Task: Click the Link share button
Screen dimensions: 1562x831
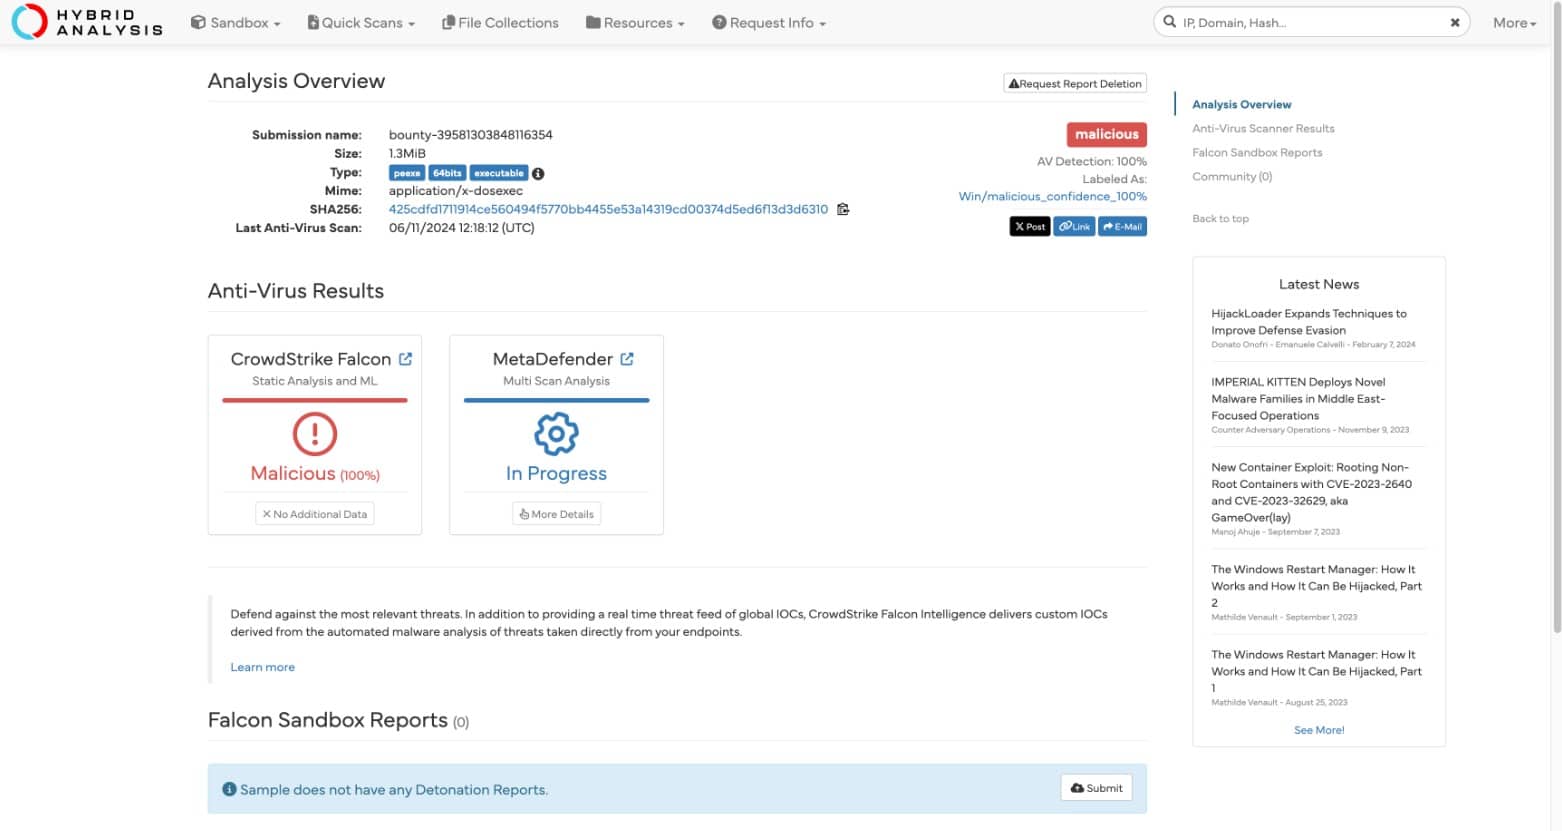Action: [x=1074, y=227]
